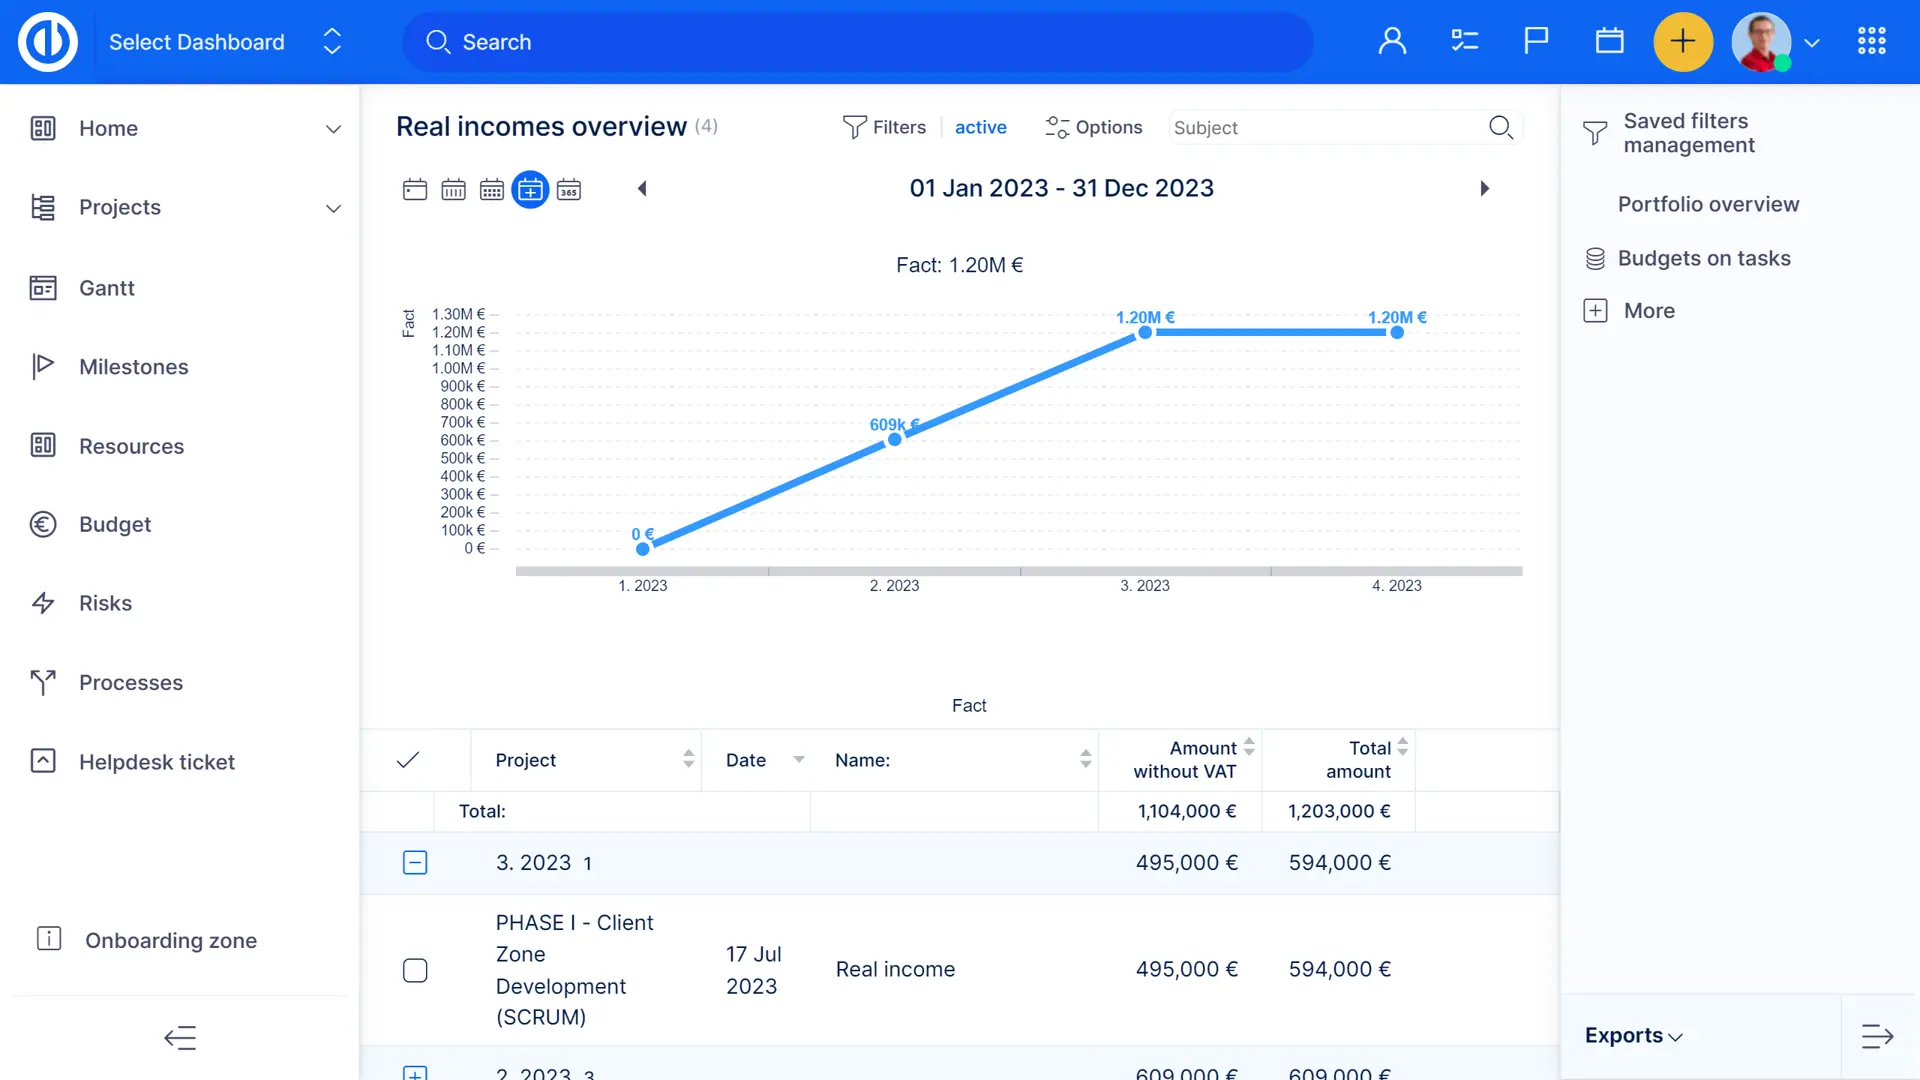Viewport: 1920px width, 1080px height.
Task: Check the PHASE I Client Zone row checkbox
Action: pos(415,970)
